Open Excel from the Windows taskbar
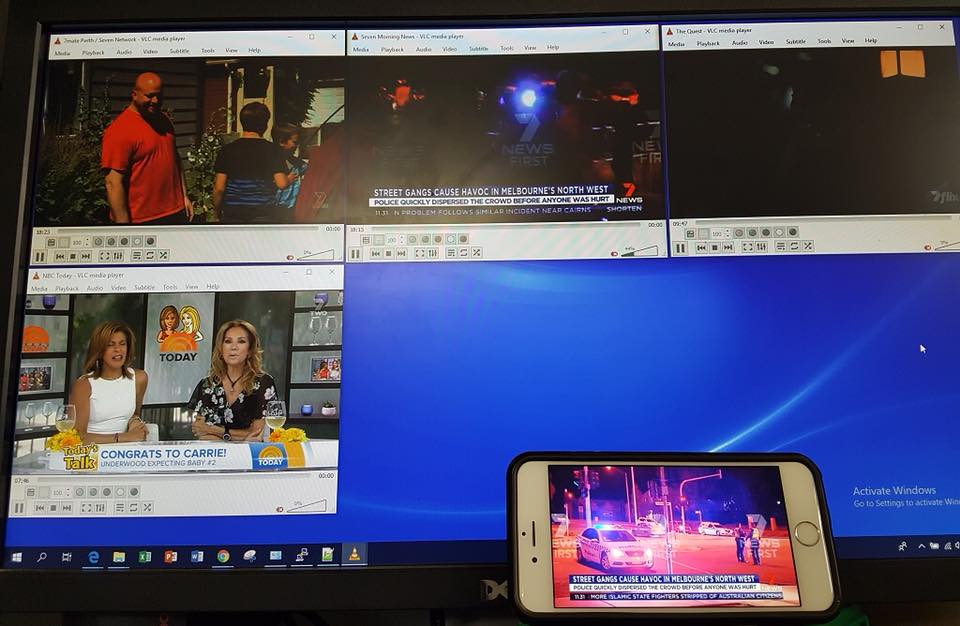The height and width of the screenshot is (626, 960). (144, 556)
